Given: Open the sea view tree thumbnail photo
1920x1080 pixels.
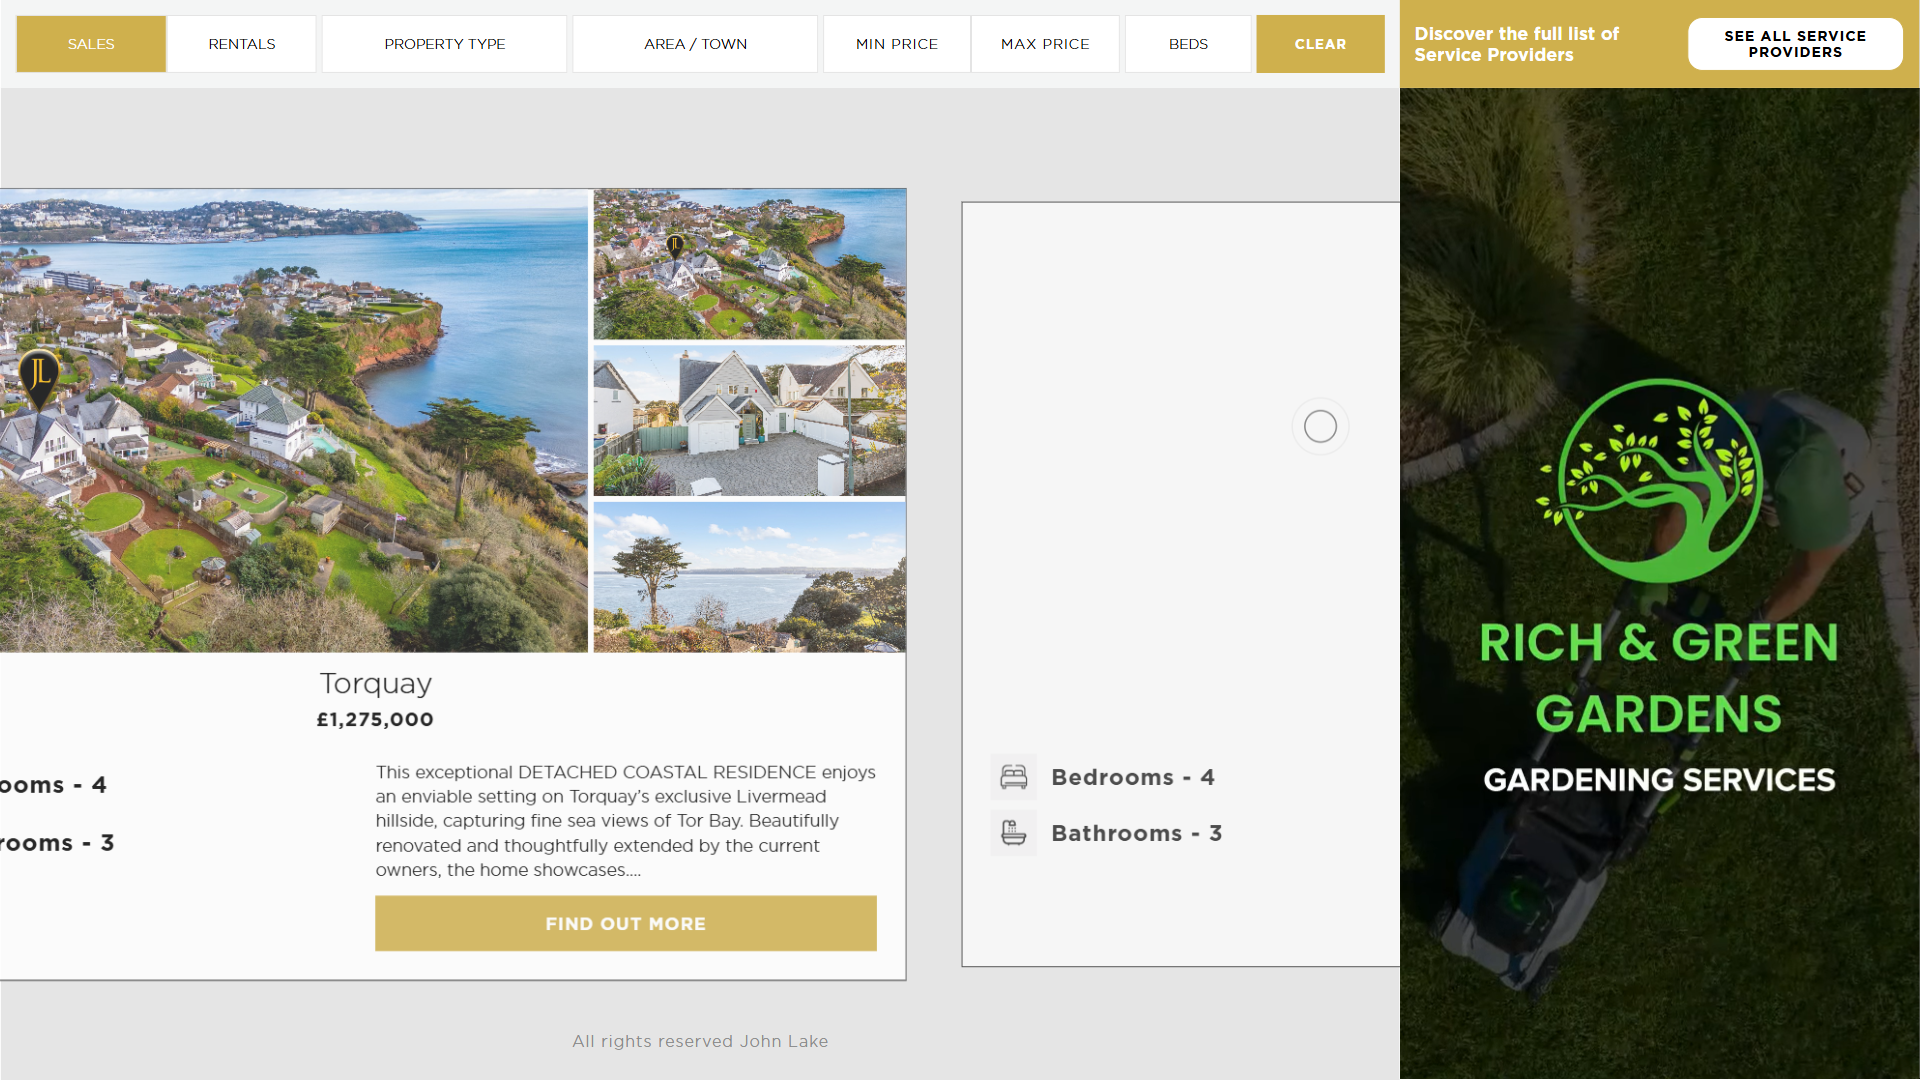Looking at the screenshot, I should click(x=749, y=577).
